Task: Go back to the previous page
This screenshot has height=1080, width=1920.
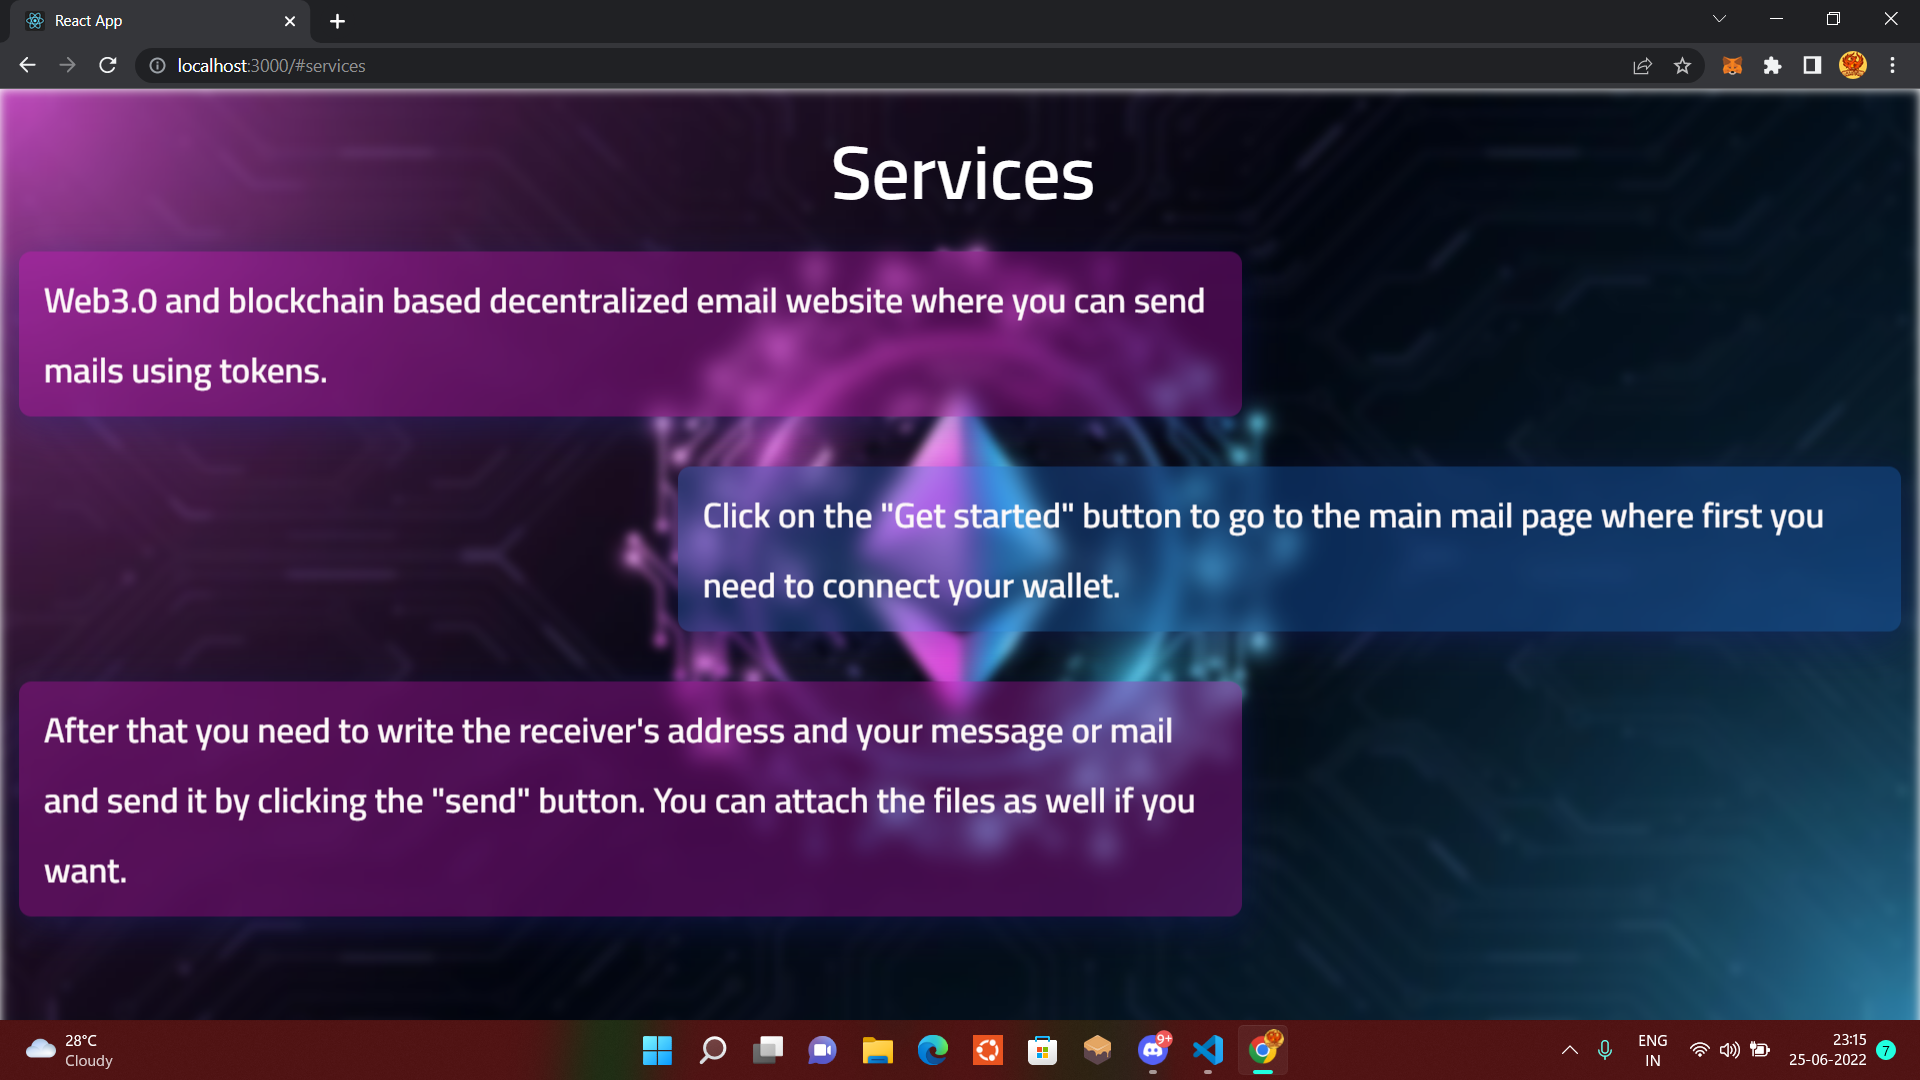Action: click(27, 66)
